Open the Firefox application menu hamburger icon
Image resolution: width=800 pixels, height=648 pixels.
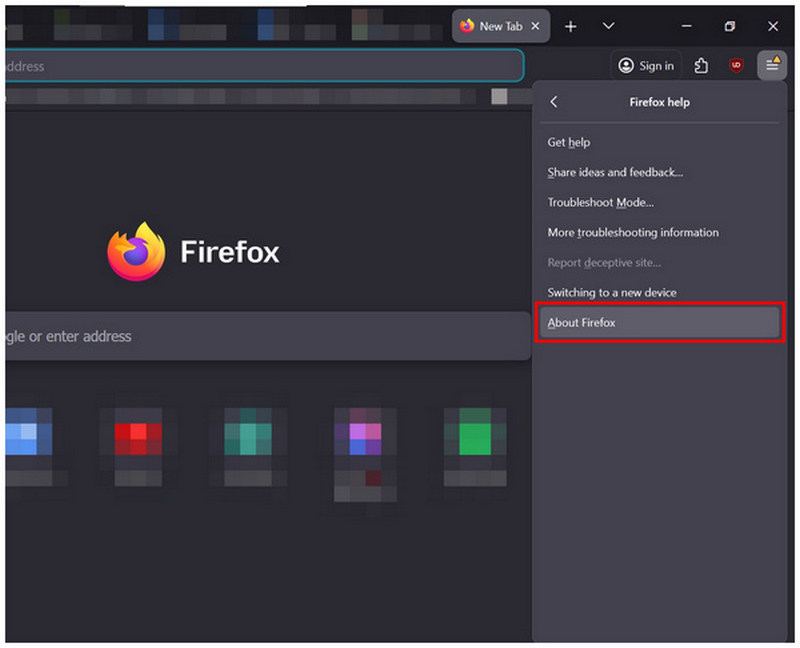pos(771,65)
